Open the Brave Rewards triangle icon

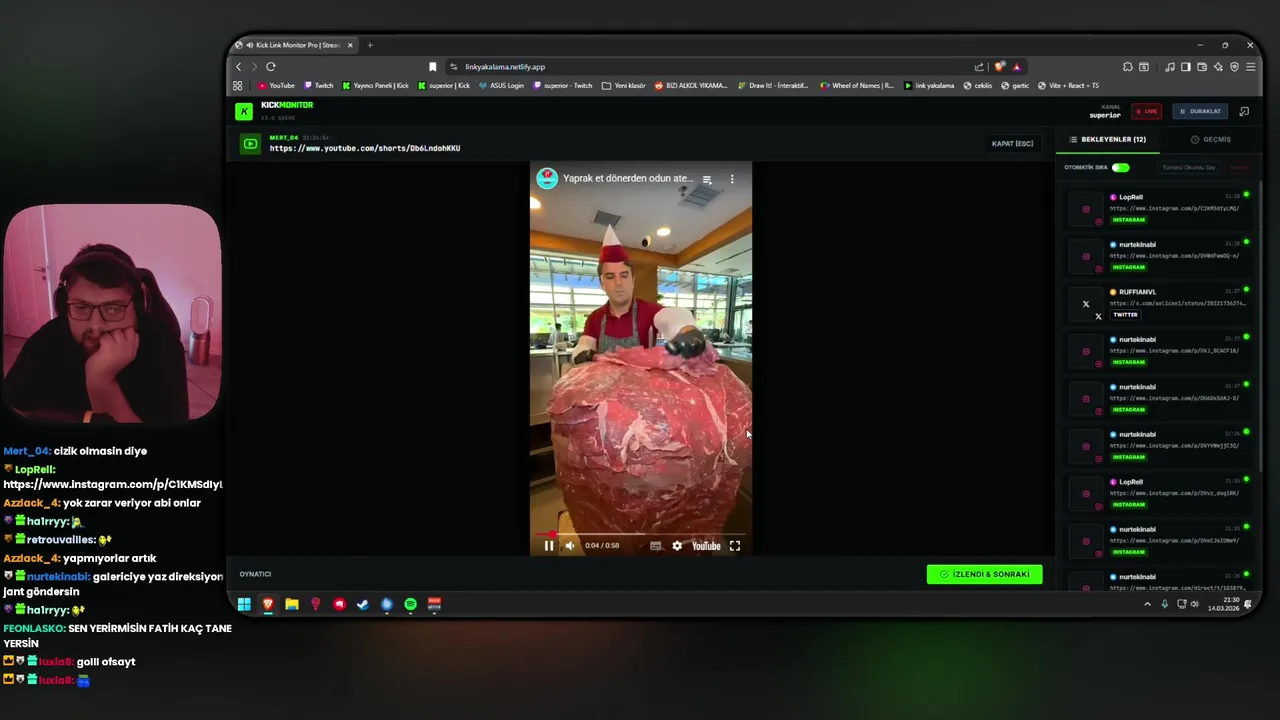coord(1017,67)
